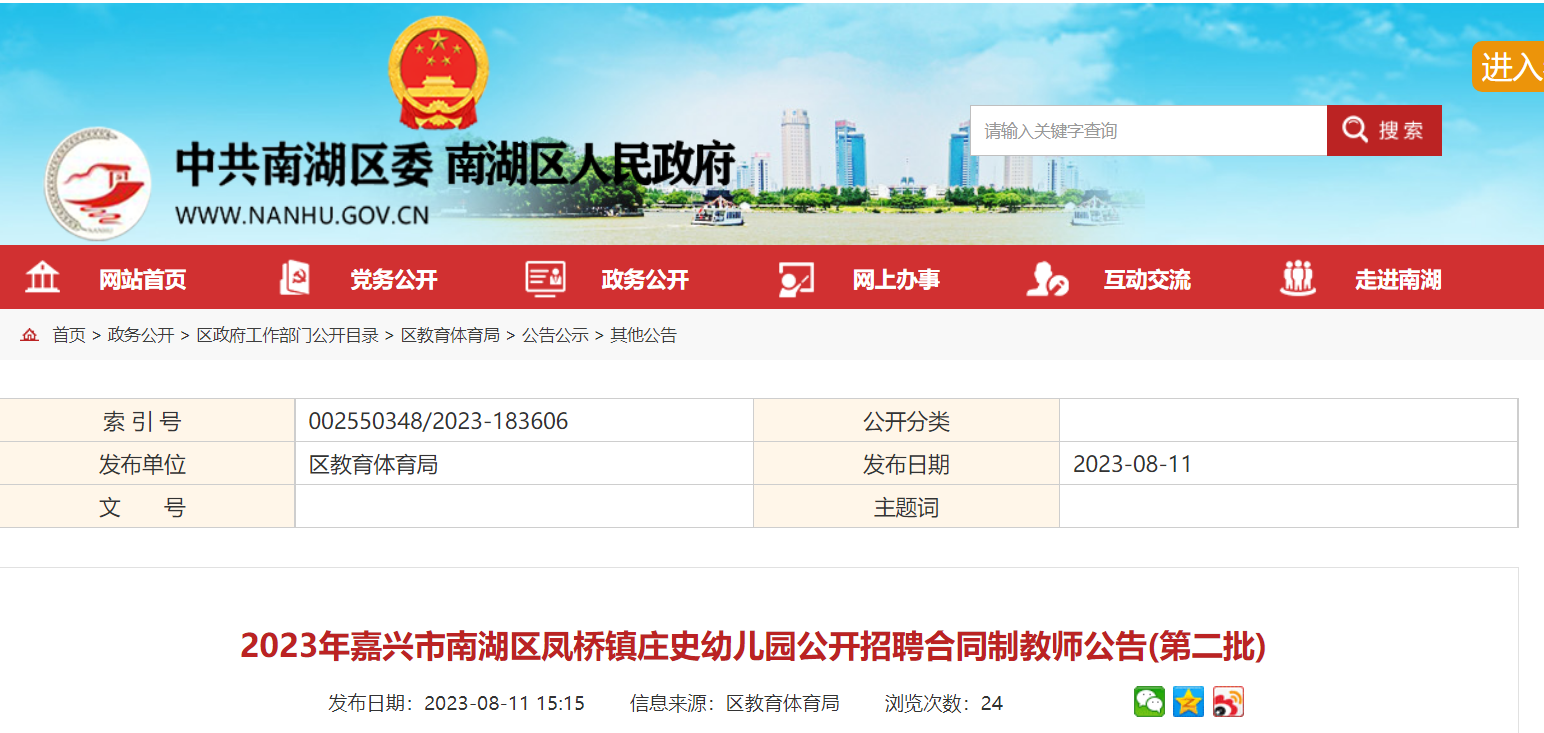This screenshot has width=1544, height=733.
Task: Click the people icon beside 走进南湖
Action: [x=1298, y=278]
